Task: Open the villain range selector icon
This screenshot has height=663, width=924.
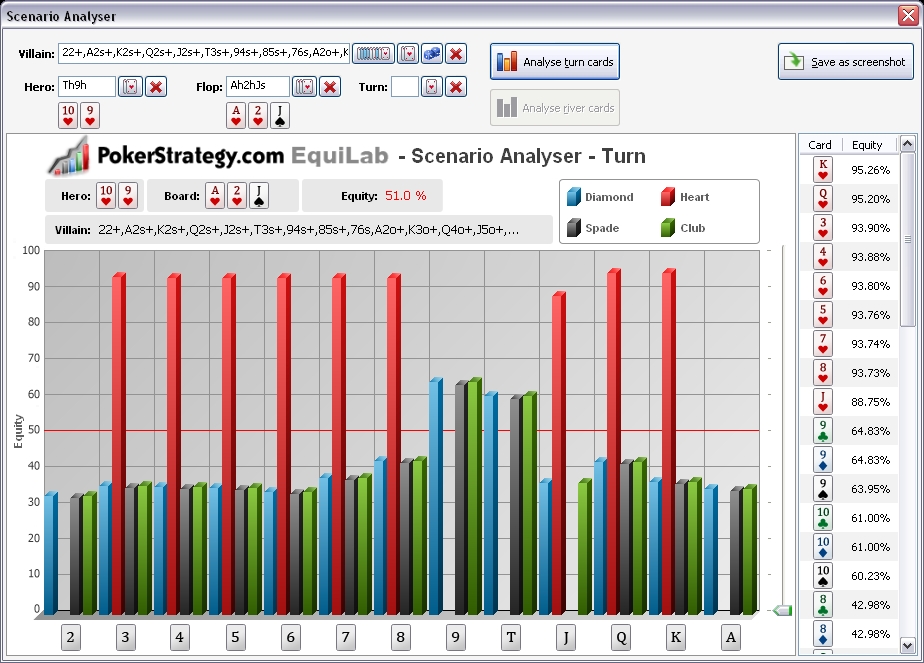Action: (372, 54)
